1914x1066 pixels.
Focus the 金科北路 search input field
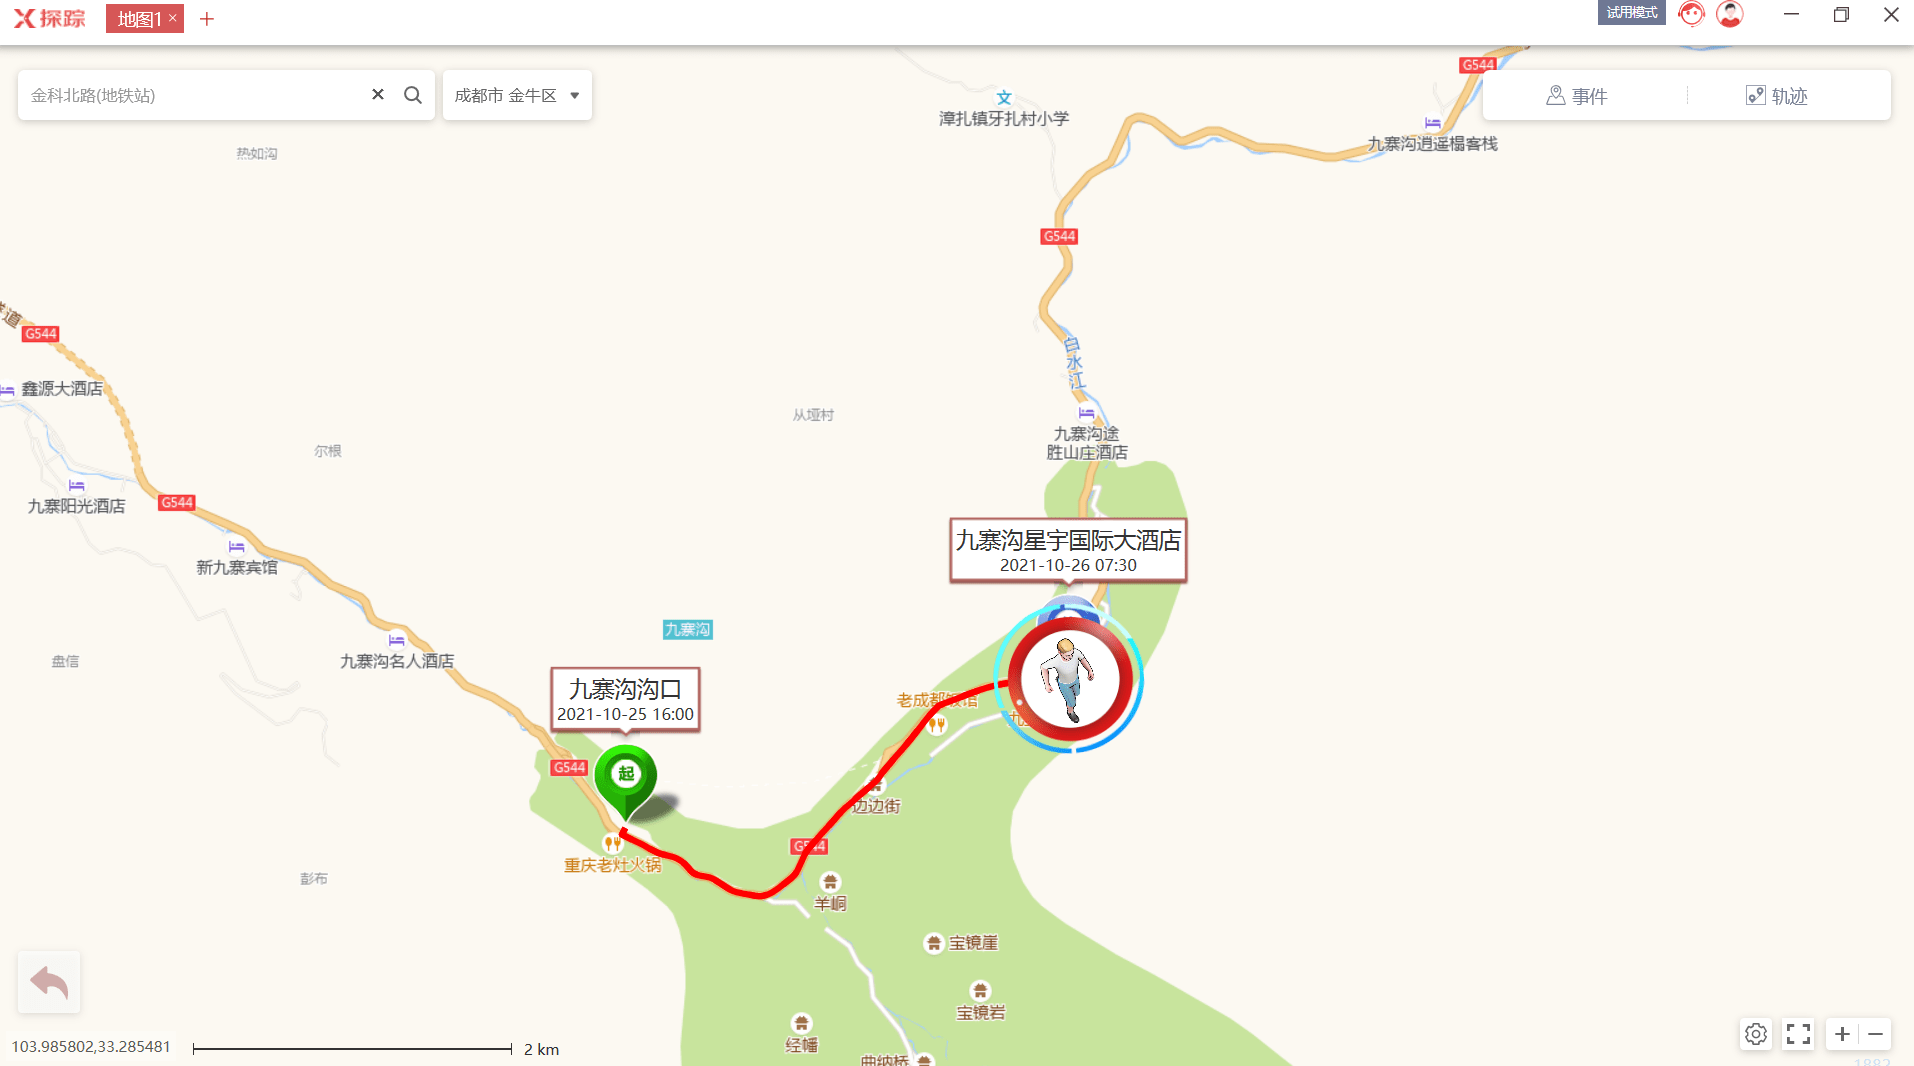195,95
